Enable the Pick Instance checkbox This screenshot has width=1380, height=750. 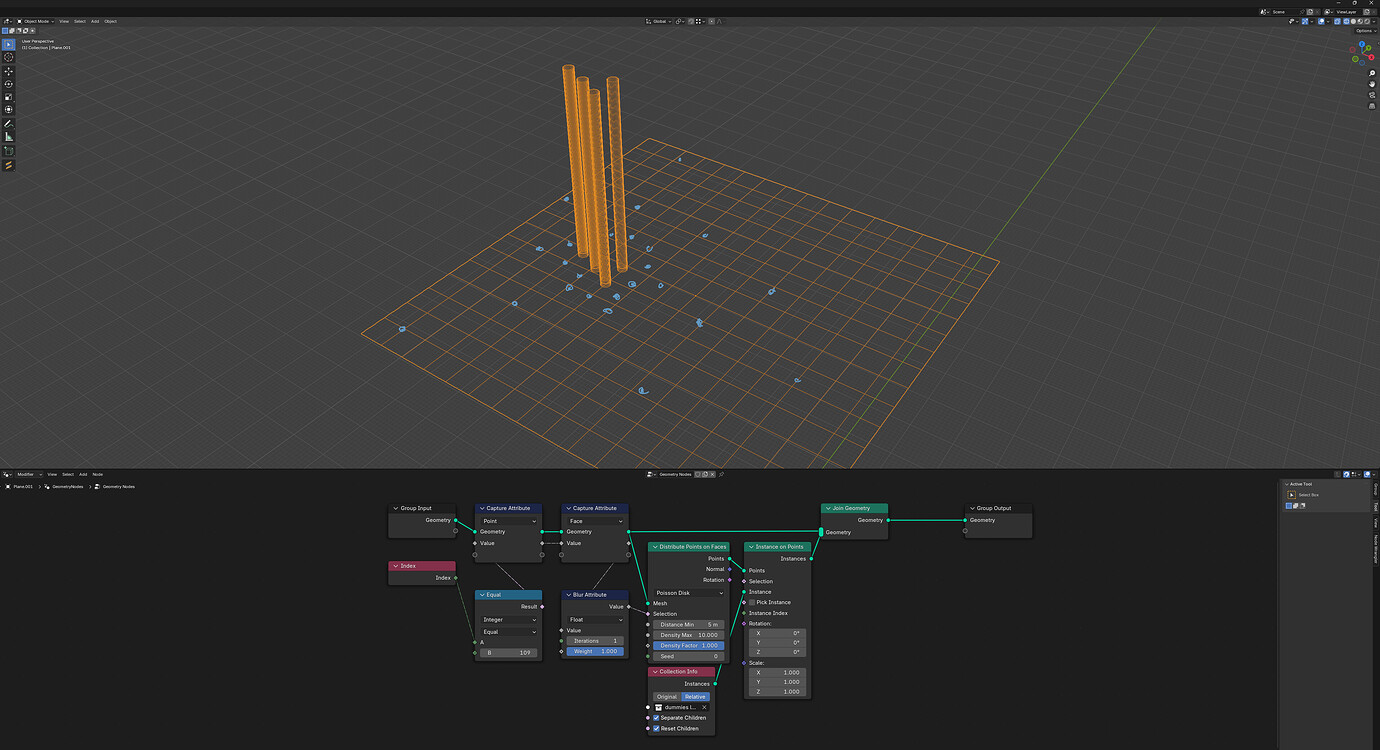coord(752,602)
